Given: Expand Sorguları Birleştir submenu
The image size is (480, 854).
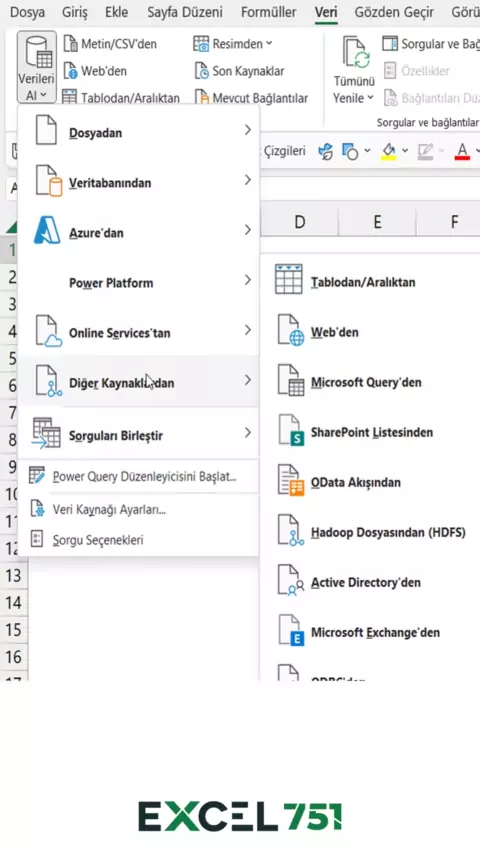Looking at the screenshot, I should point(139,435).
